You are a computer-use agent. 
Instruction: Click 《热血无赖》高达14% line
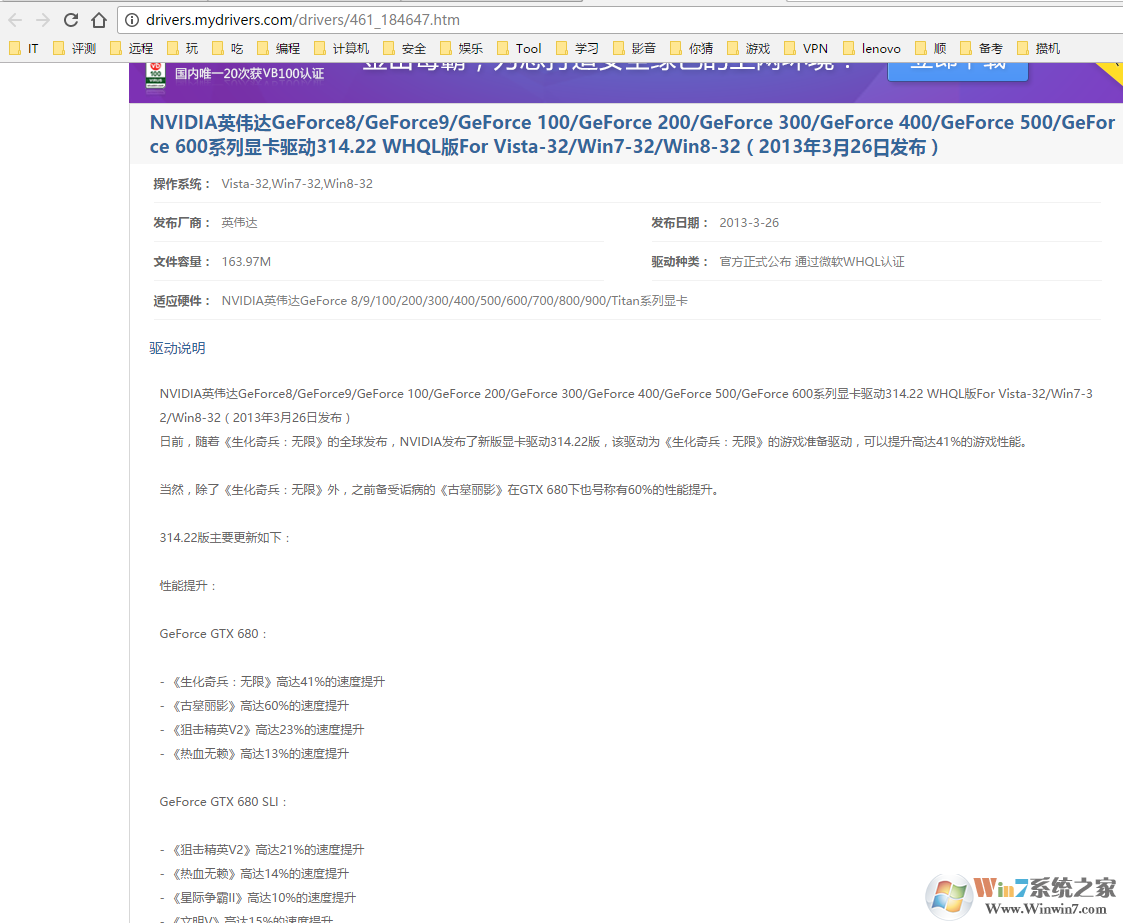pos(254,874)
